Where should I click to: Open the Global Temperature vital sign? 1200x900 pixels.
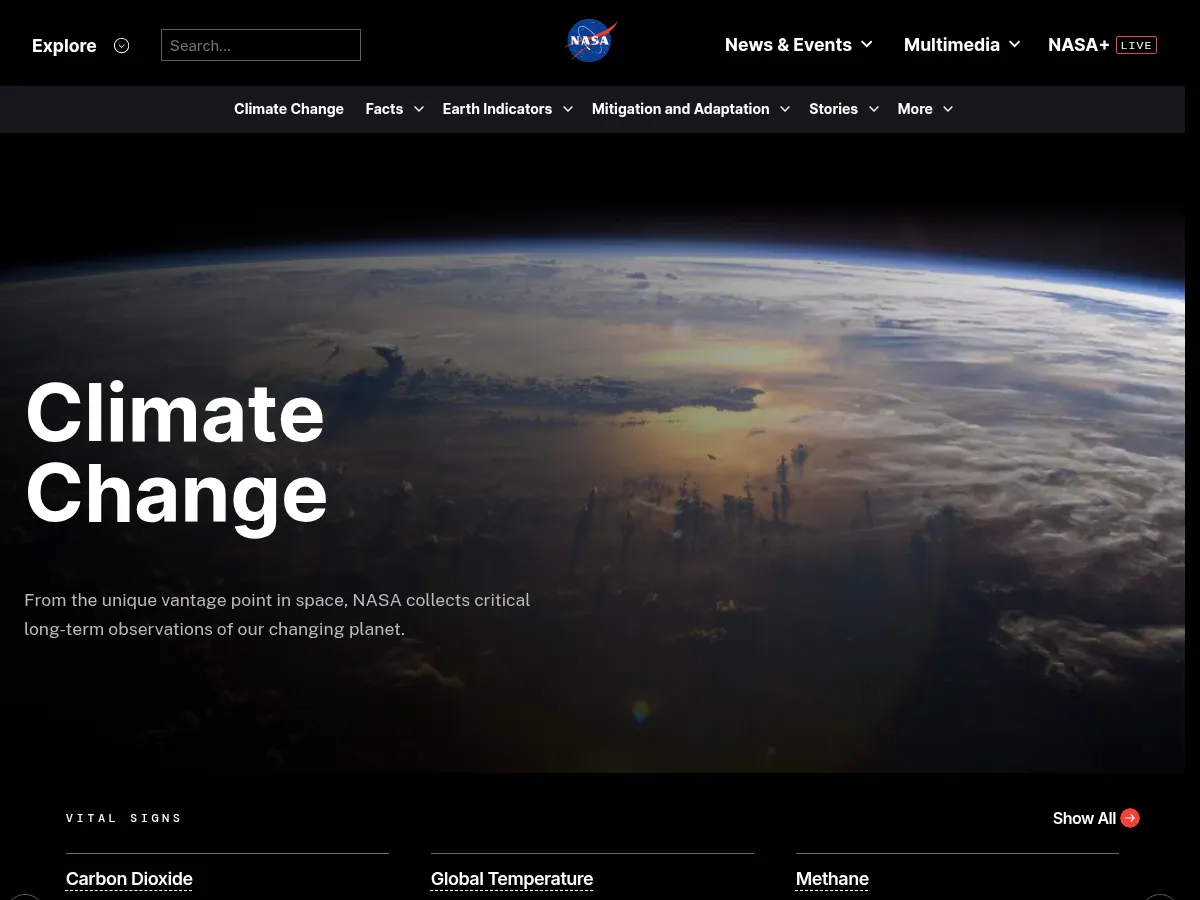tap(511, 879)
